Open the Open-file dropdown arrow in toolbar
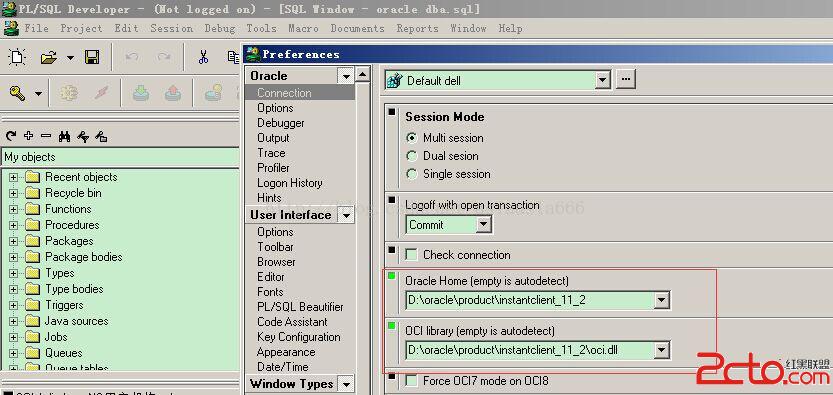 pos(70,57)
